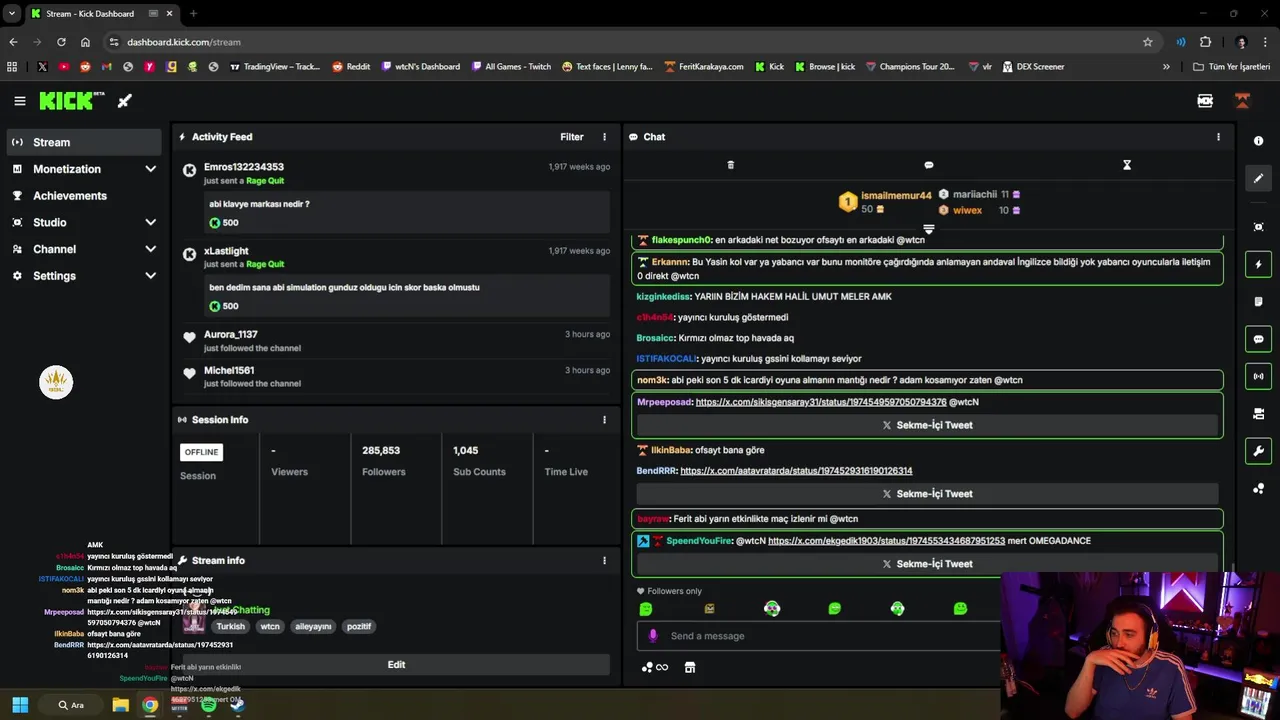The height and width of the screenshot is (720, 1280).
Task: Click the yellow angry-face emote
Action: [x=709, y=609]
